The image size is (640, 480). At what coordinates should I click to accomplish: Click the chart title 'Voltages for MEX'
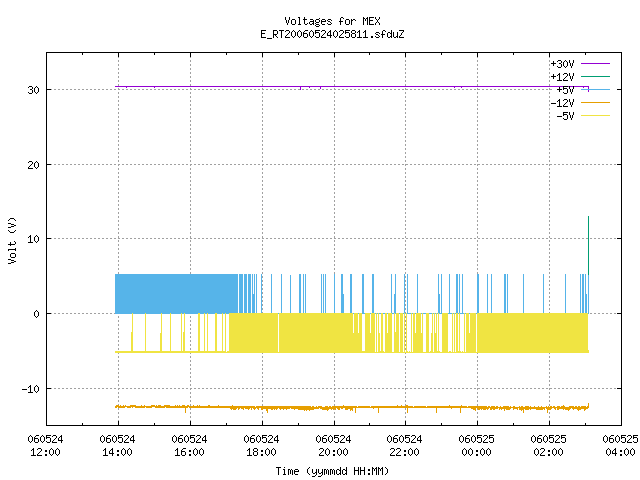tap(332, 21)
